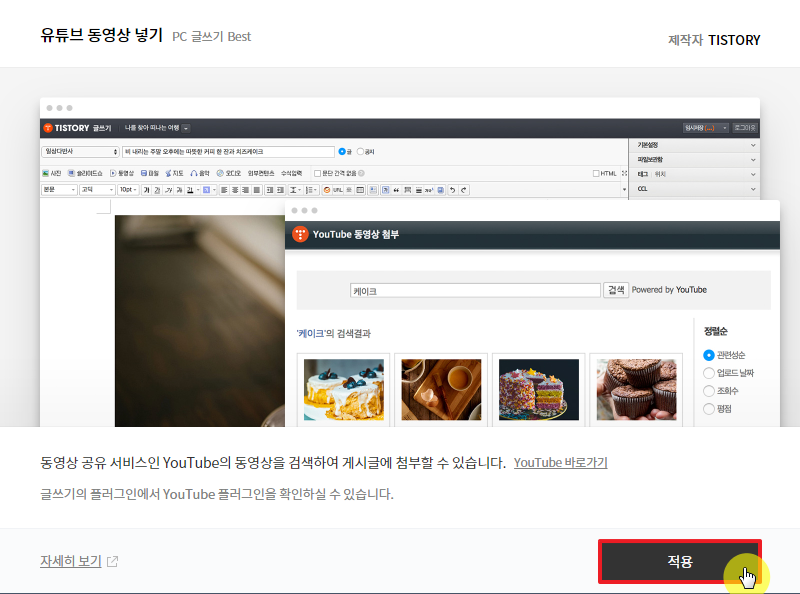Open the 본문 paragraph style dropdown
800x594 pixels.
(x=59, y=190)
